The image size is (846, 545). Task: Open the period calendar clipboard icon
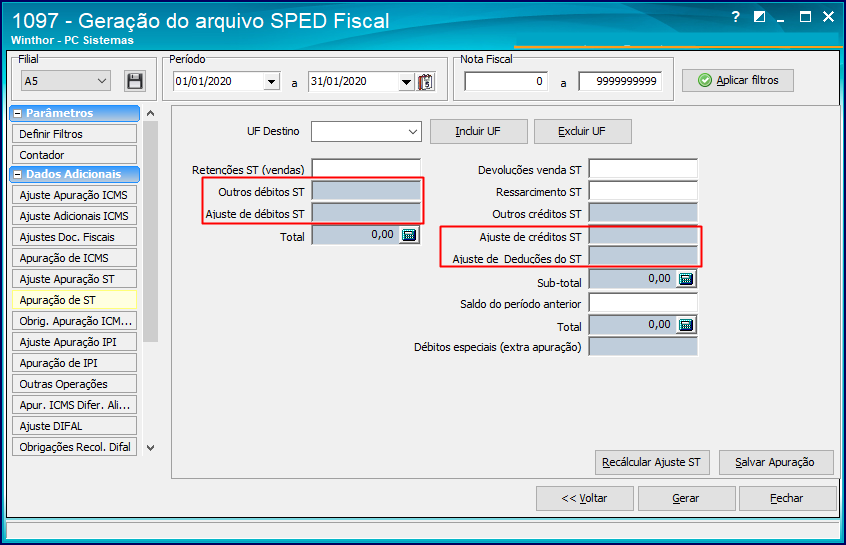click(426, 81)
